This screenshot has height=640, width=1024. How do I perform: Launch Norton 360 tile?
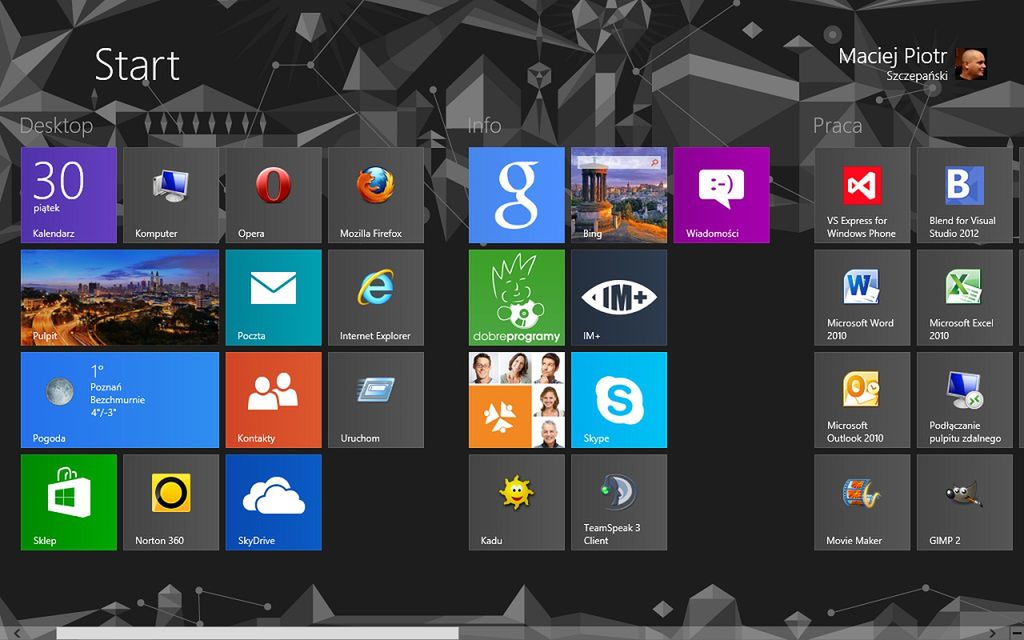tap(171, 502)
